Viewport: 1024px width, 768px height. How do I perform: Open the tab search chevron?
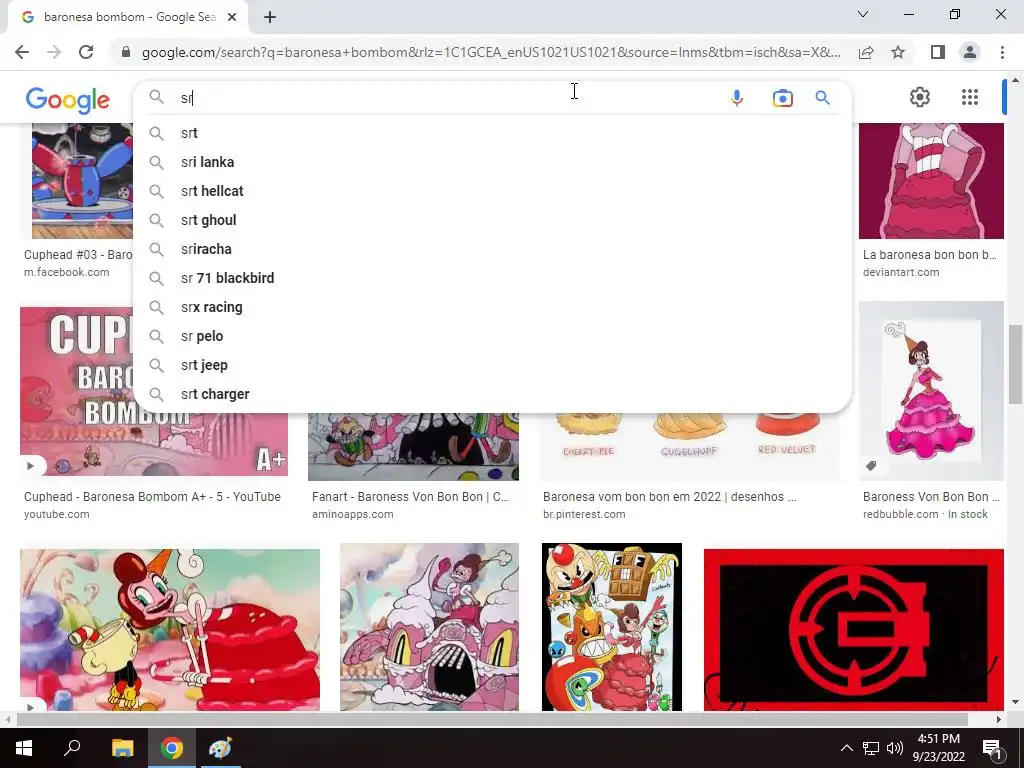click(863, 14)
